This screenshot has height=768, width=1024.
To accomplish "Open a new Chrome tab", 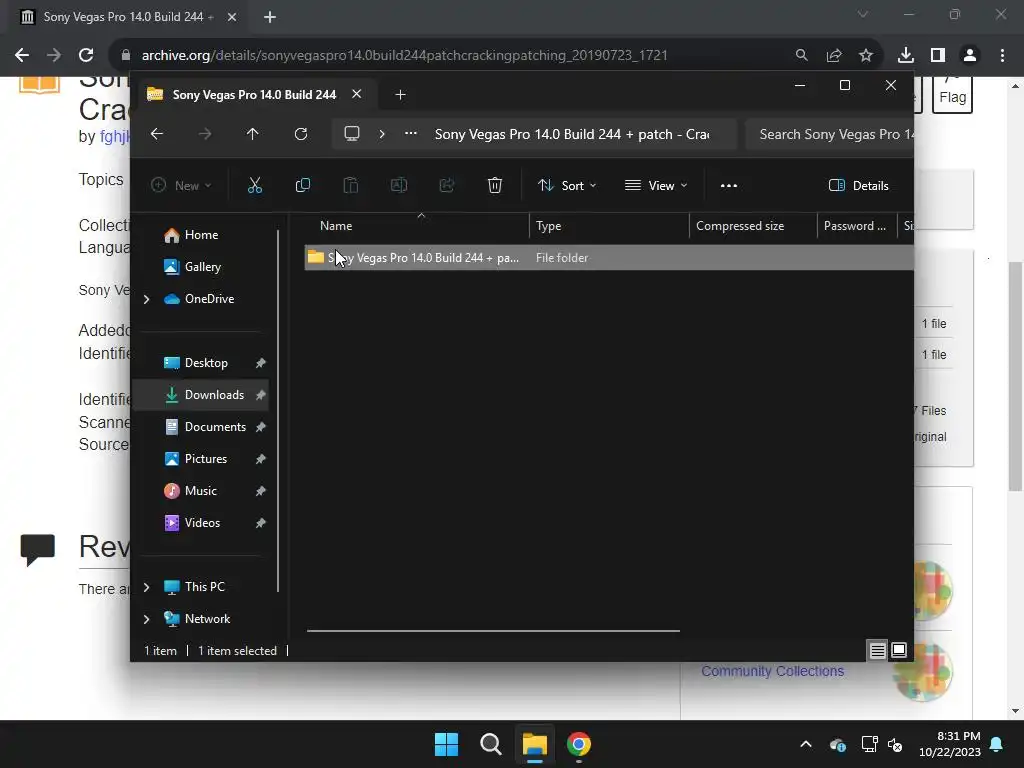I will pos(270,17).
